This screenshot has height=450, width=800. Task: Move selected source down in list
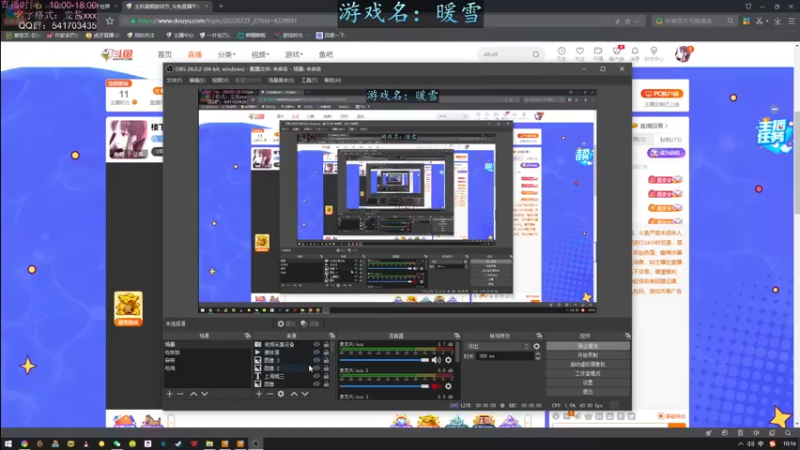coord(305,394)
